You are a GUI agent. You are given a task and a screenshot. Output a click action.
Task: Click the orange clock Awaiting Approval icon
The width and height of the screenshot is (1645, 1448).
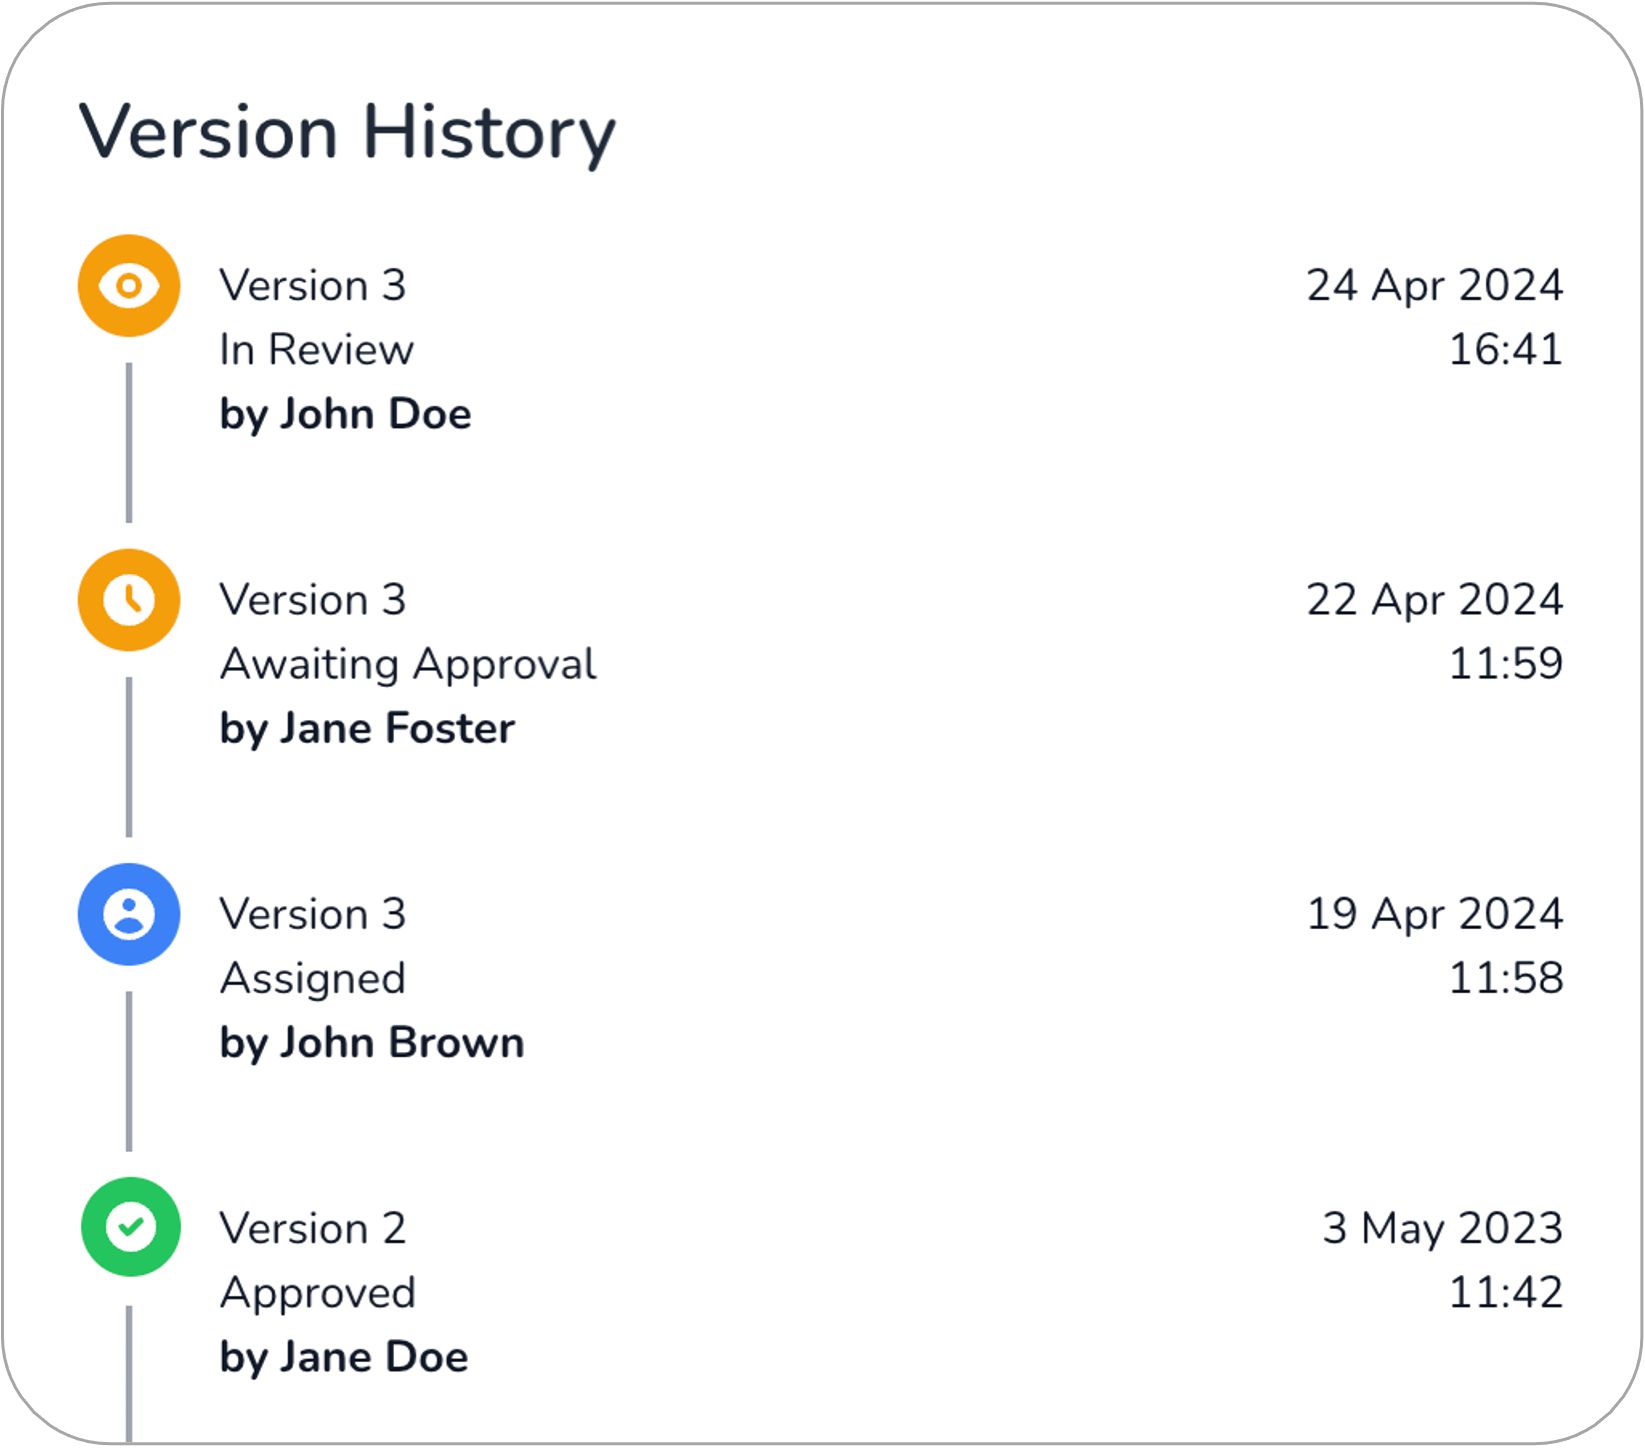pos(129,600)
